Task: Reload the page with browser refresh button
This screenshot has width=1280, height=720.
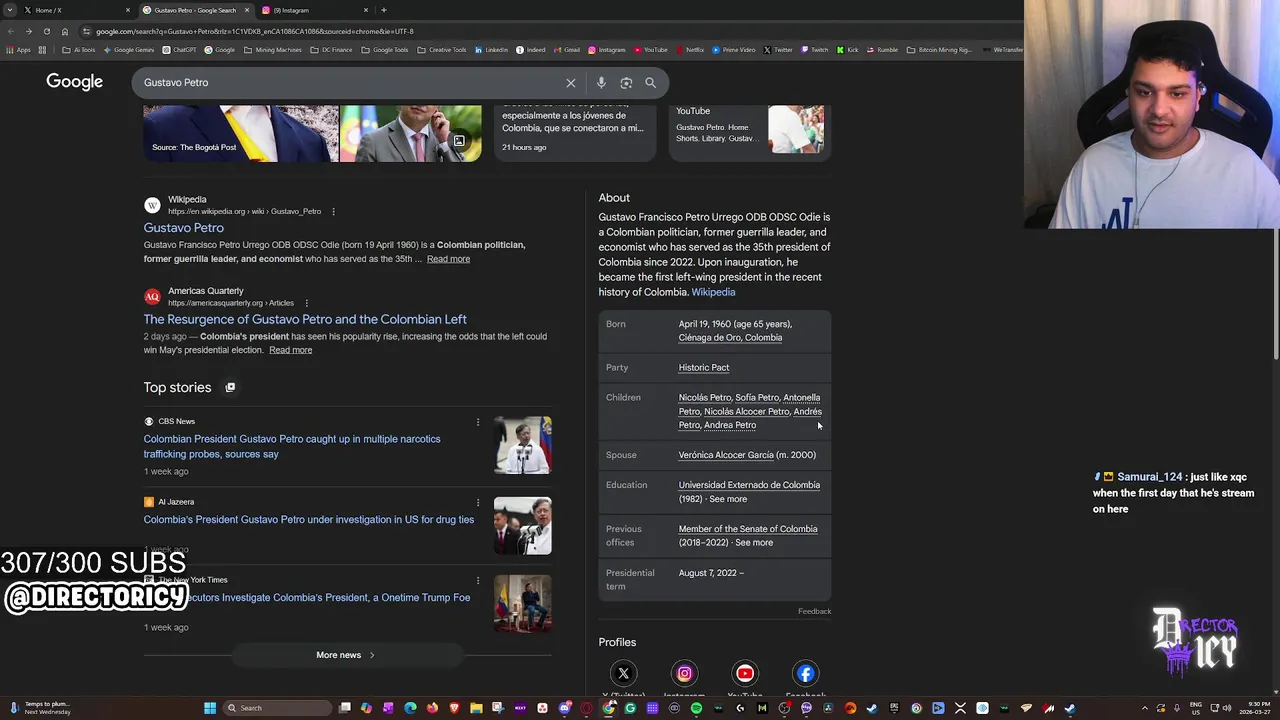Action: point(46,31)
